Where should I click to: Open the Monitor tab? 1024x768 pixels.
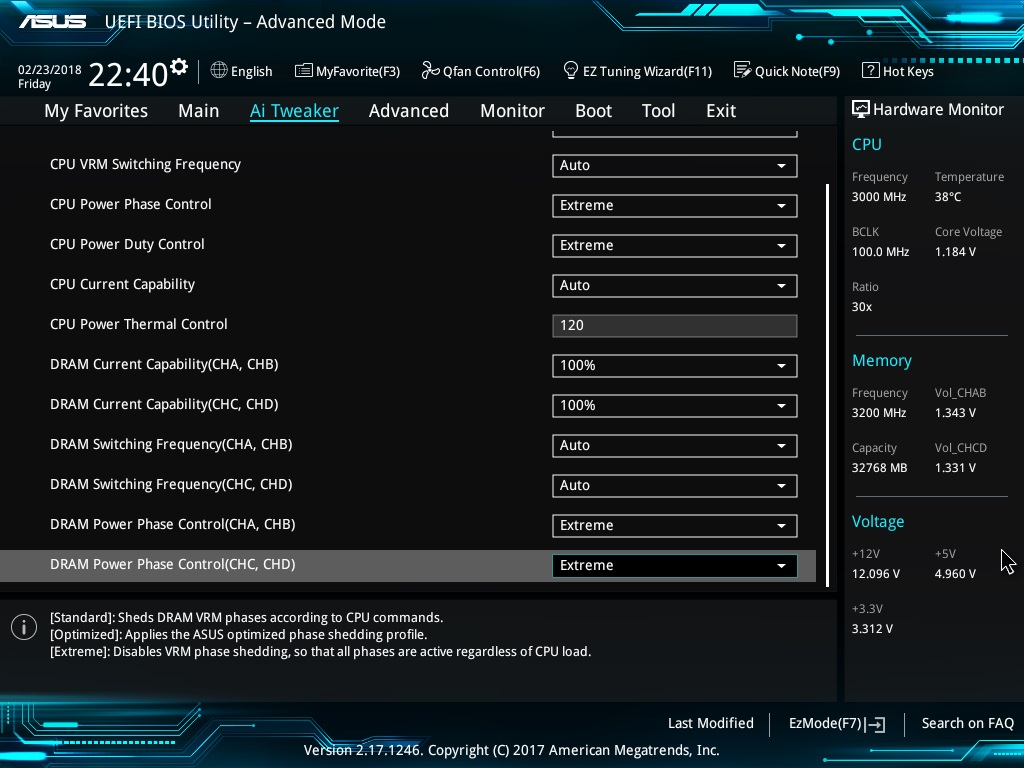point(512,111)
